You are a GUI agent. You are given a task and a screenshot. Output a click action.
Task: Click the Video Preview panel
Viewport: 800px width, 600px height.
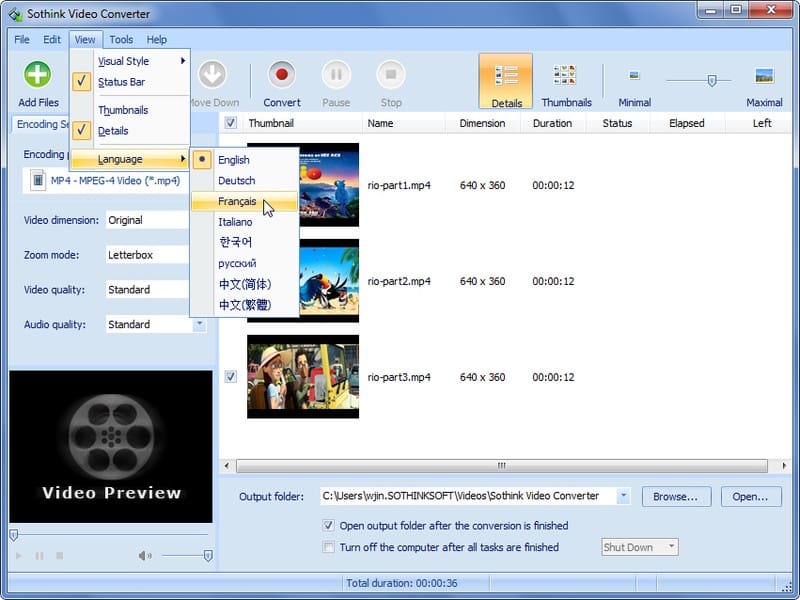point(111,446)
